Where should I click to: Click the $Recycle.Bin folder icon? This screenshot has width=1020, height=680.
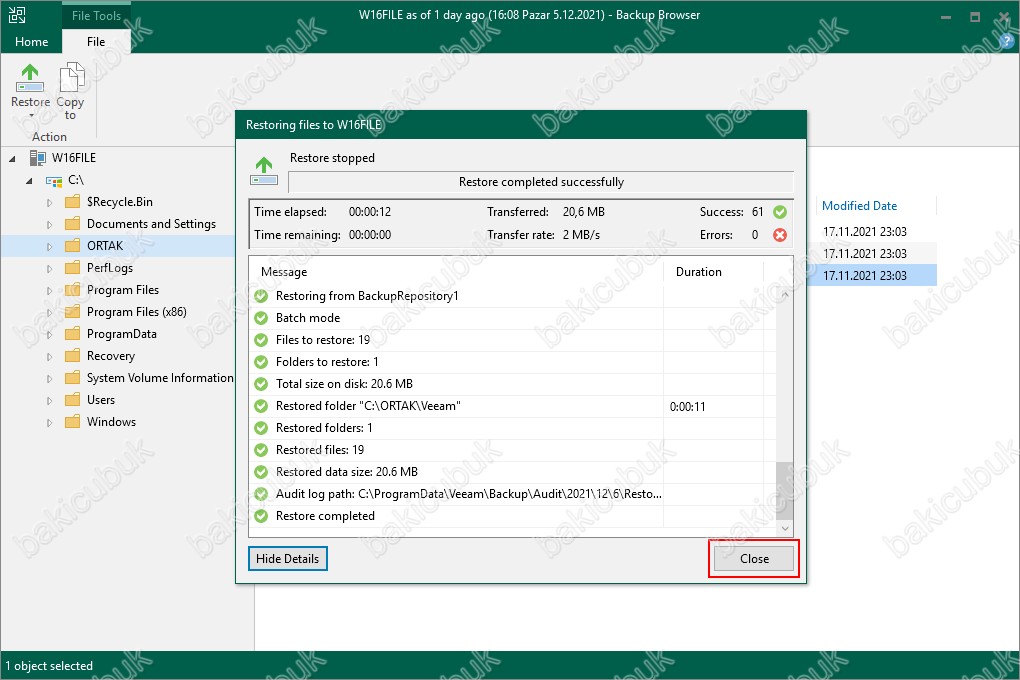pos(73,202)
